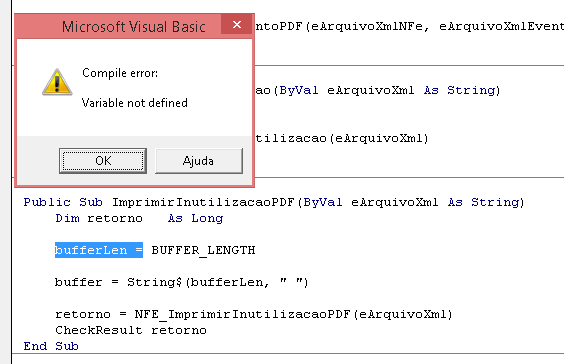Click the 'buffer = String$' code line
The height and width of the screenshot is (364, 564).
(x=182, y=282)
